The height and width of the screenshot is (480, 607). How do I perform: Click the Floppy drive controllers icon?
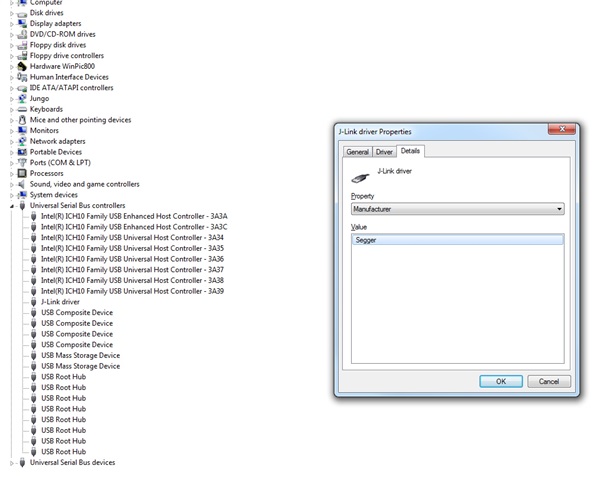22,56
